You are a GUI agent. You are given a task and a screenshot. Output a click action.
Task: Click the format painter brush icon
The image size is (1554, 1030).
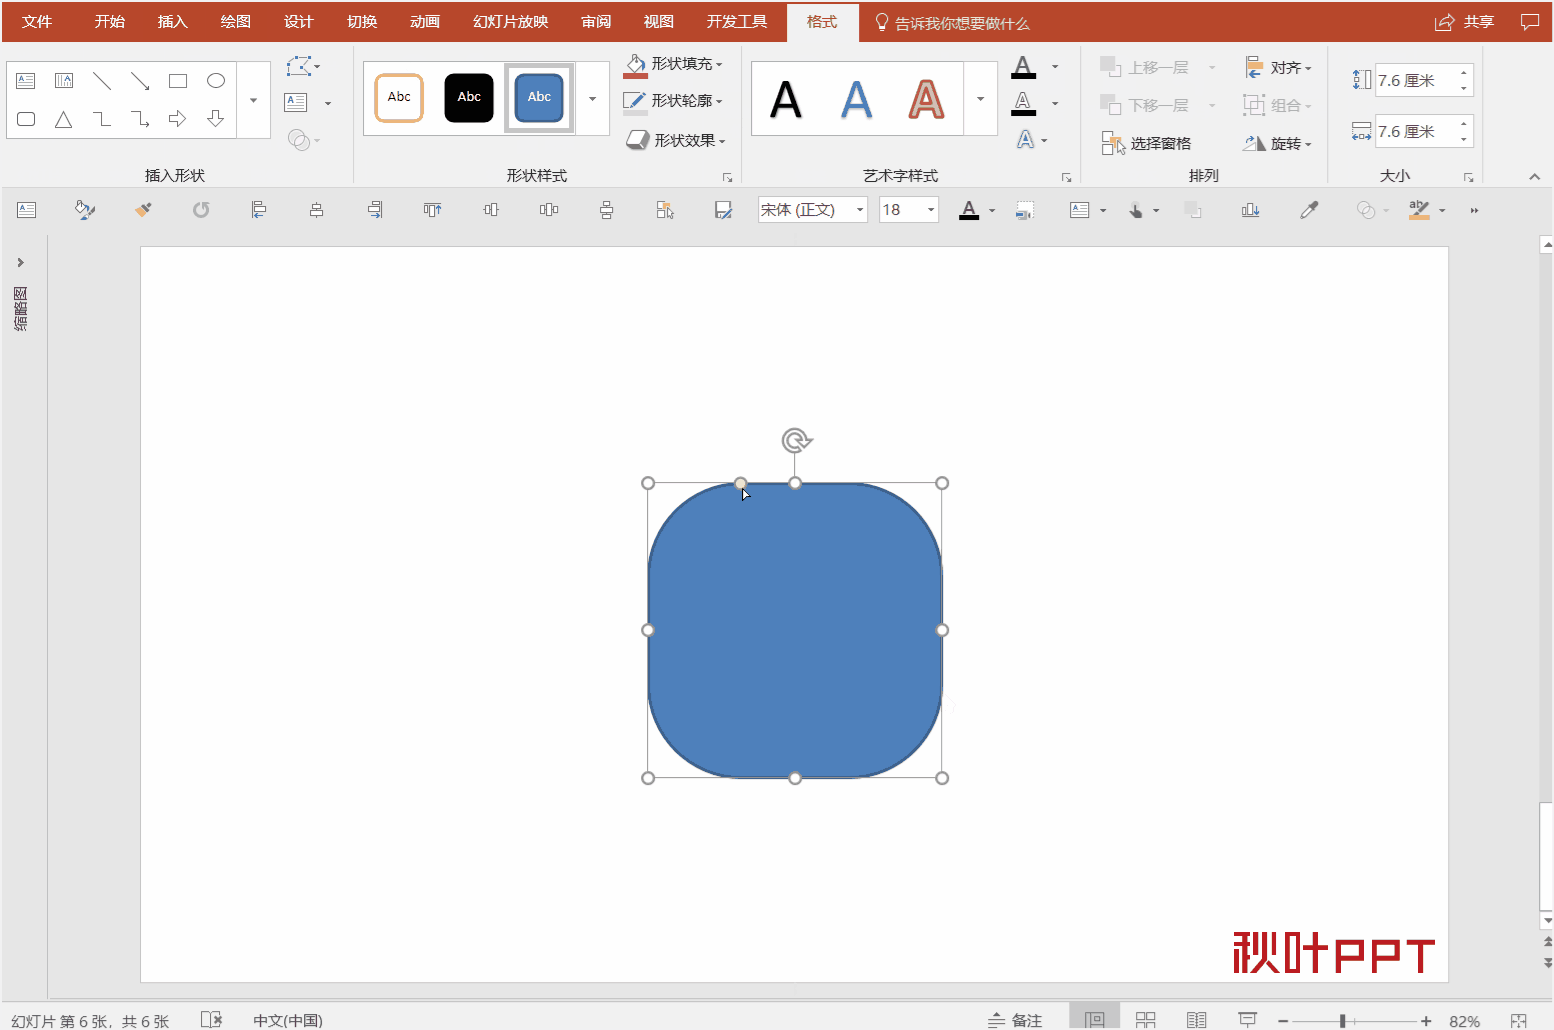[143, 210]
